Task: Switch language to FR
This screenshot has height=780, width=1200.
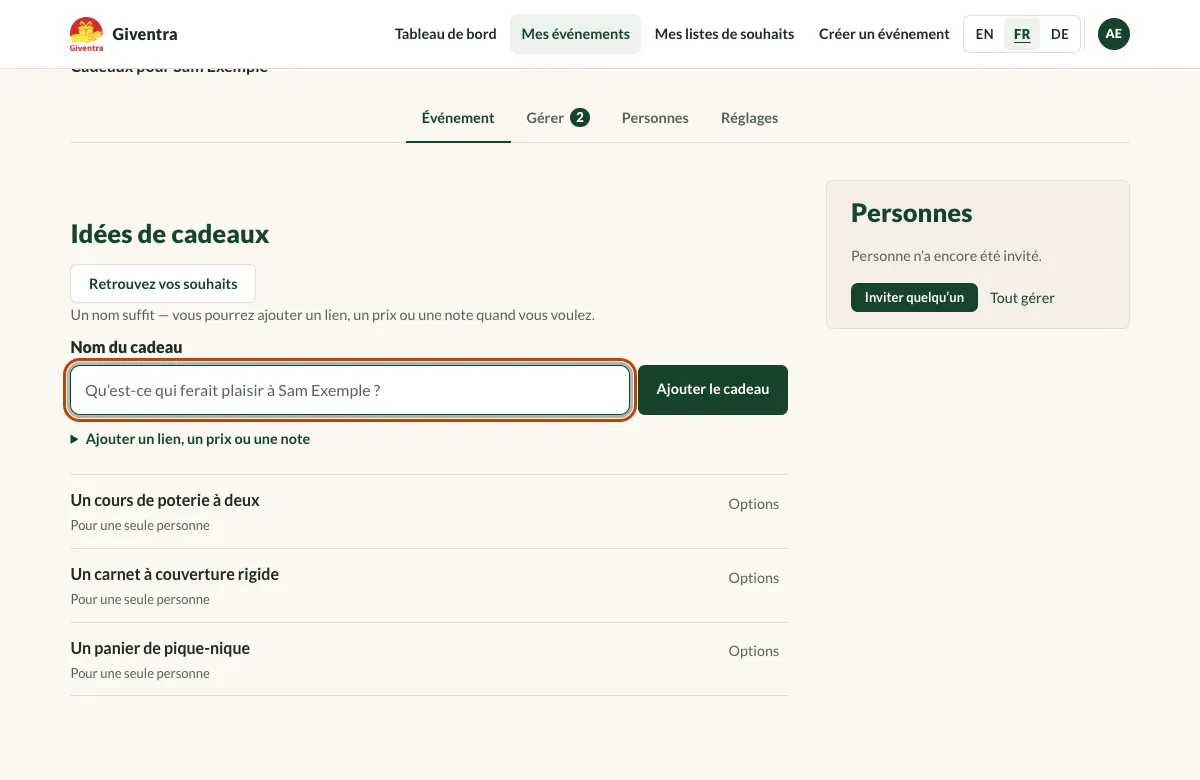Action: click(x=1022, y=34)
